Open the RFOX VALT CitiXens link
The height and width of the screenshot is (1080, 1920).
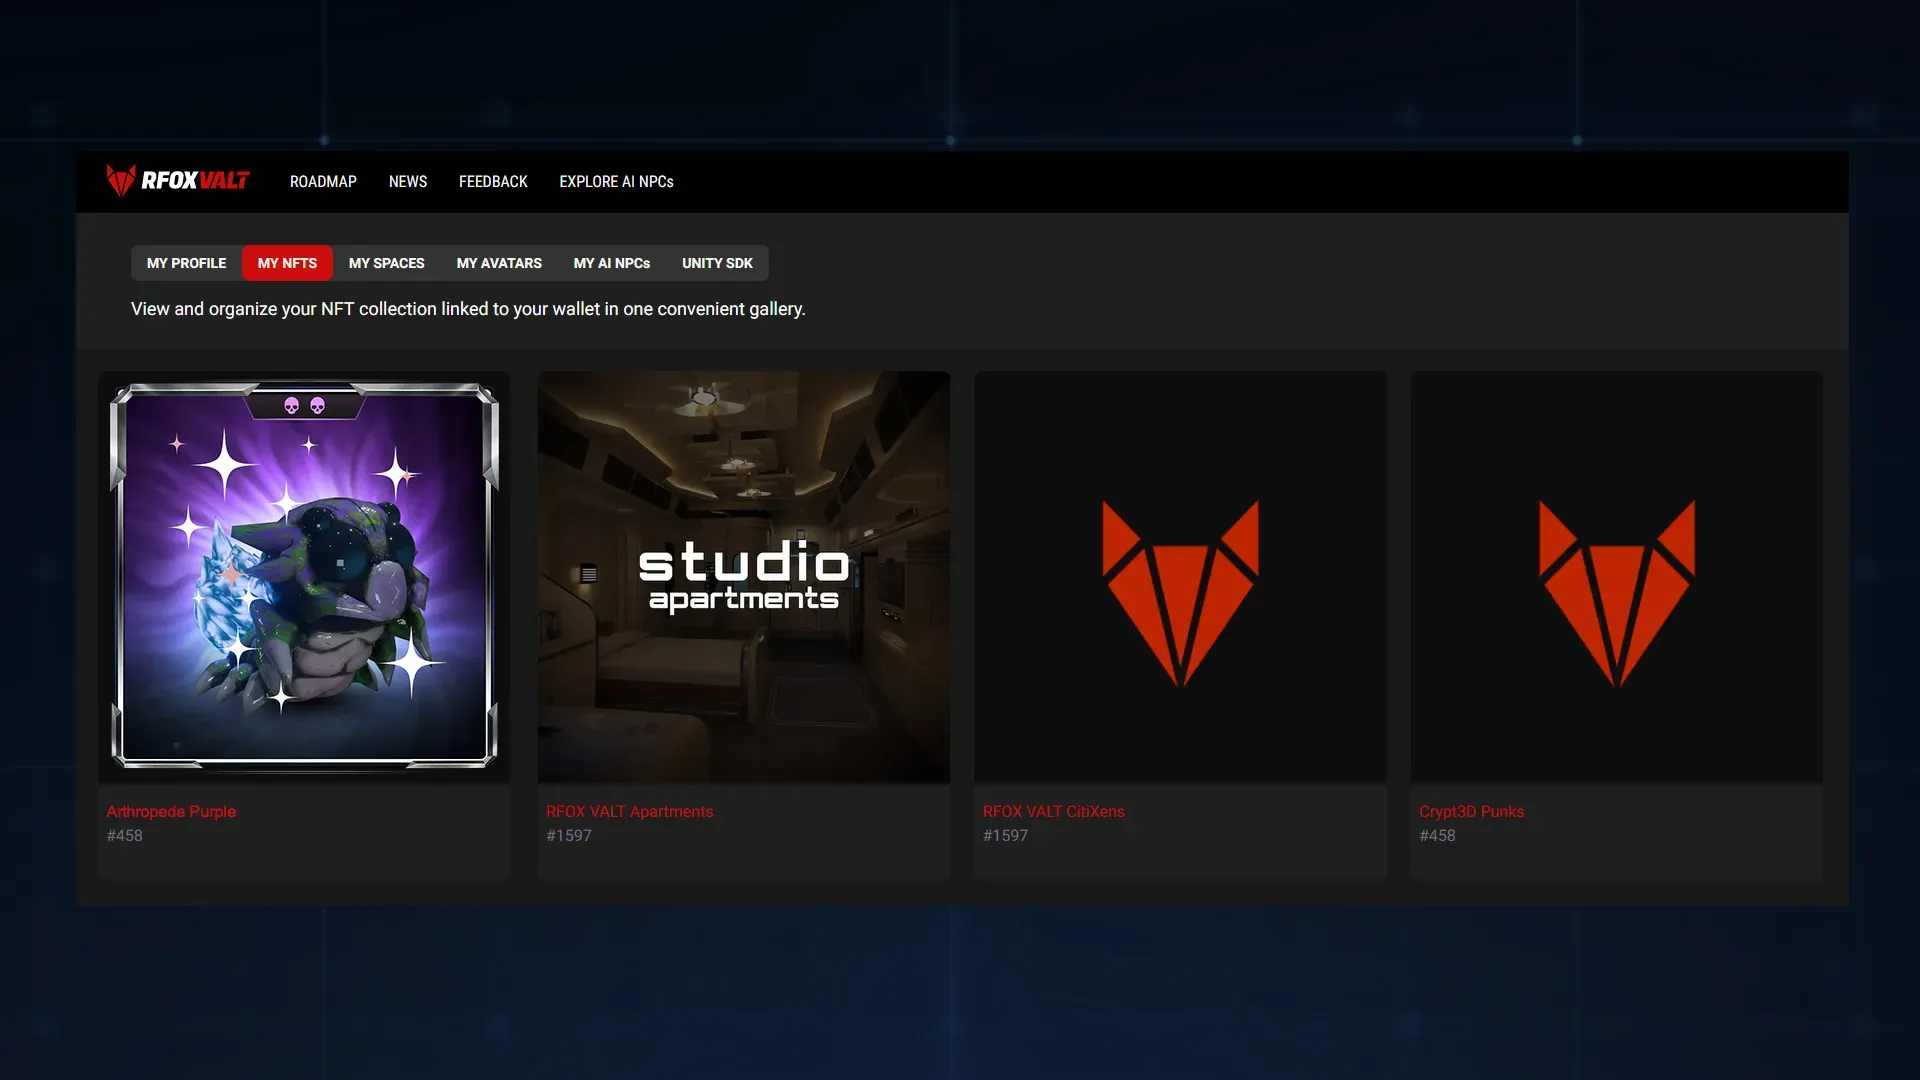coord(1053,812)
